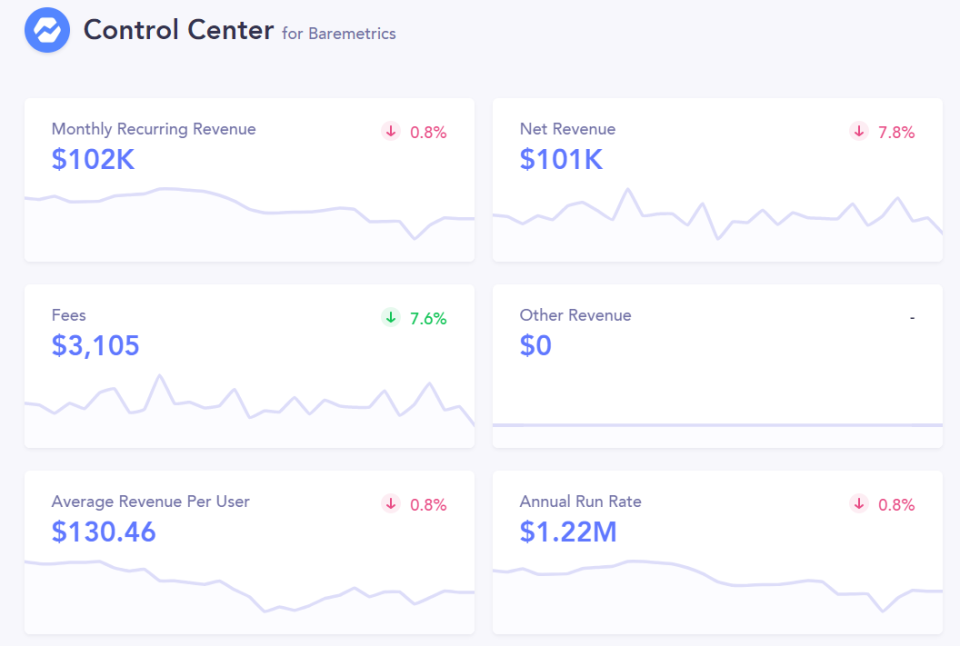Image resolution: width=960 pixels, height=646 pixels.
Task: Click the Average Revenue Per User trend line
Action: pyautogui.click(x=250, y=590)
